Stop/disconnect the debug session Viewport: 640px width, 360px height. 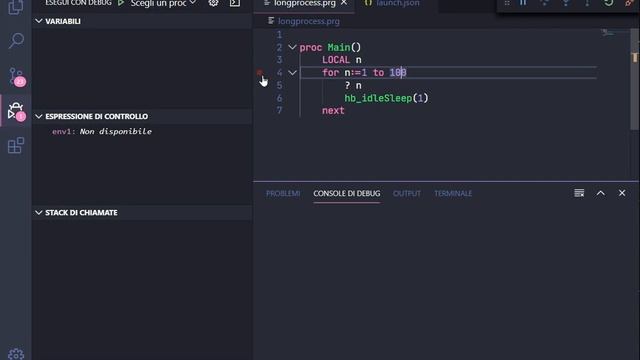tap(629, 3)
